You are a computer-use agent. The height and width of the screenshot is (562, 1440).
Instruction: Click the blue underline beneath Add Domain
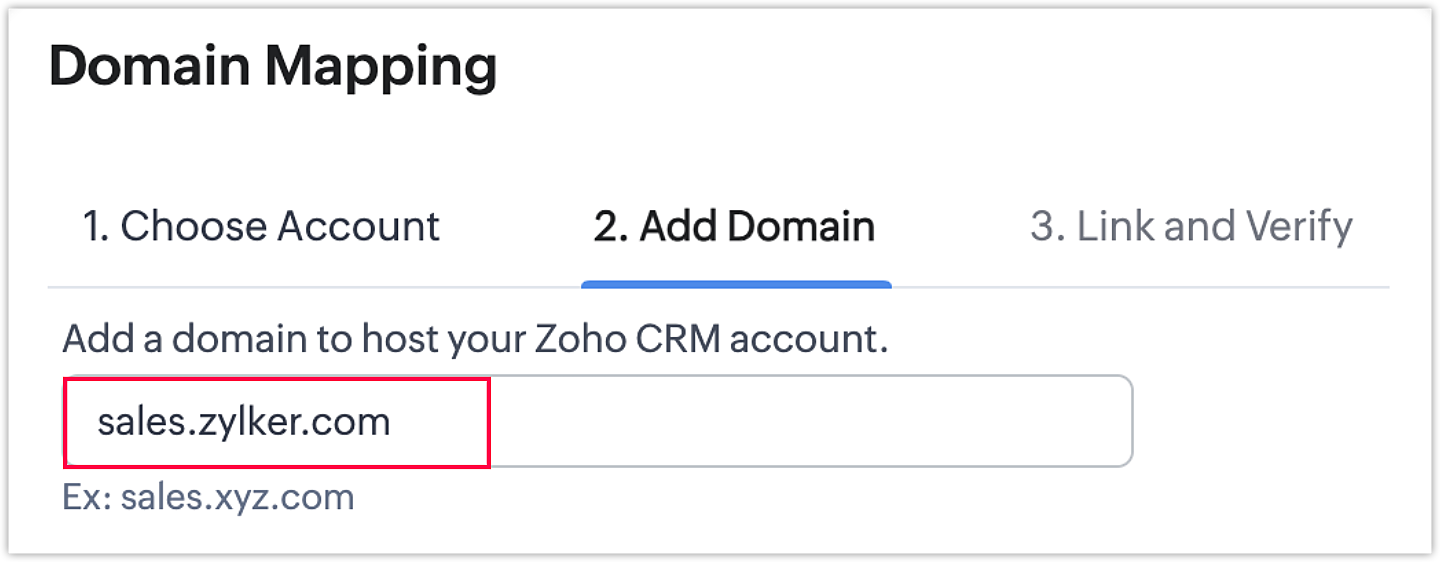pos(736,284)
